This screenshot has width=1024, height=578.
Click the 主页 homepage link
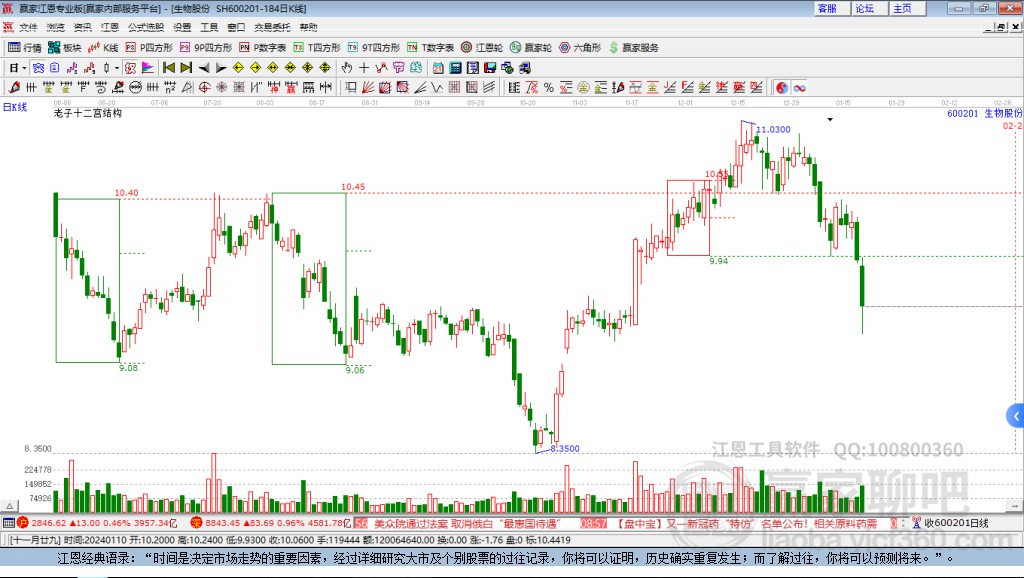(x=903, y=8)
